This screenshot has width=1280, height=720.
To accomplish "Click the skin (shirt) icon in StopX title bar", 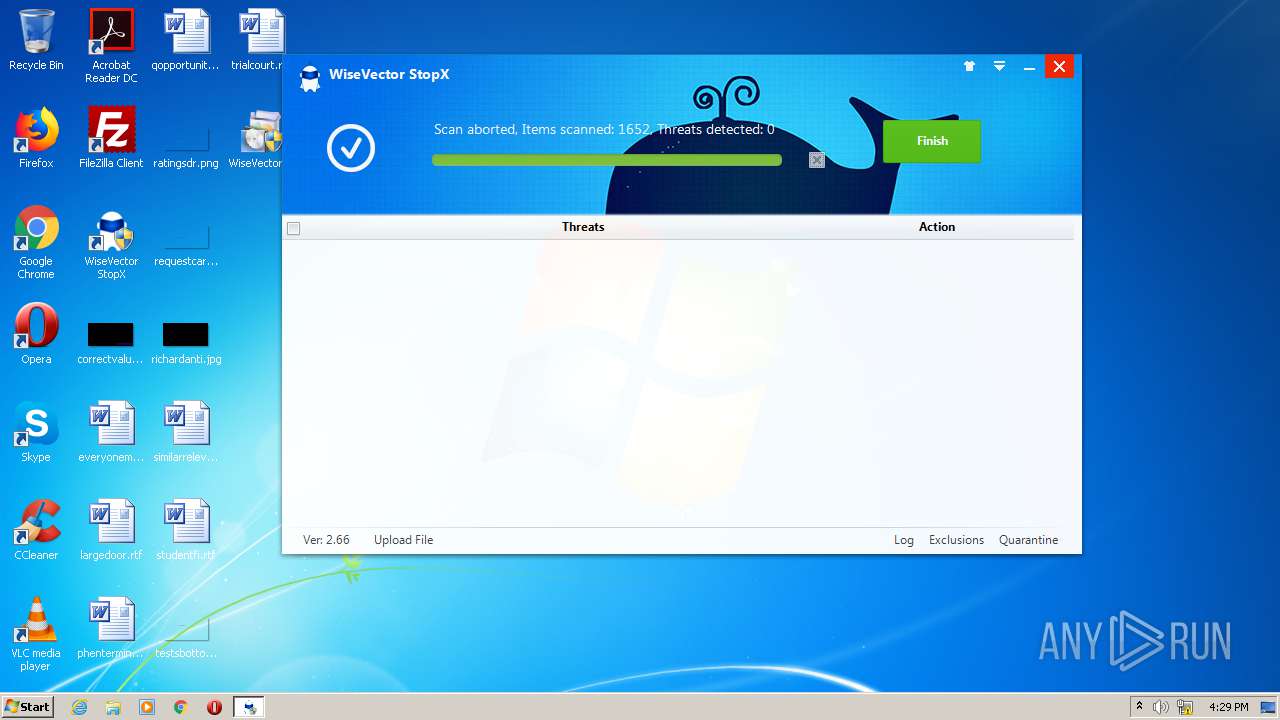I will click(969, 66).
